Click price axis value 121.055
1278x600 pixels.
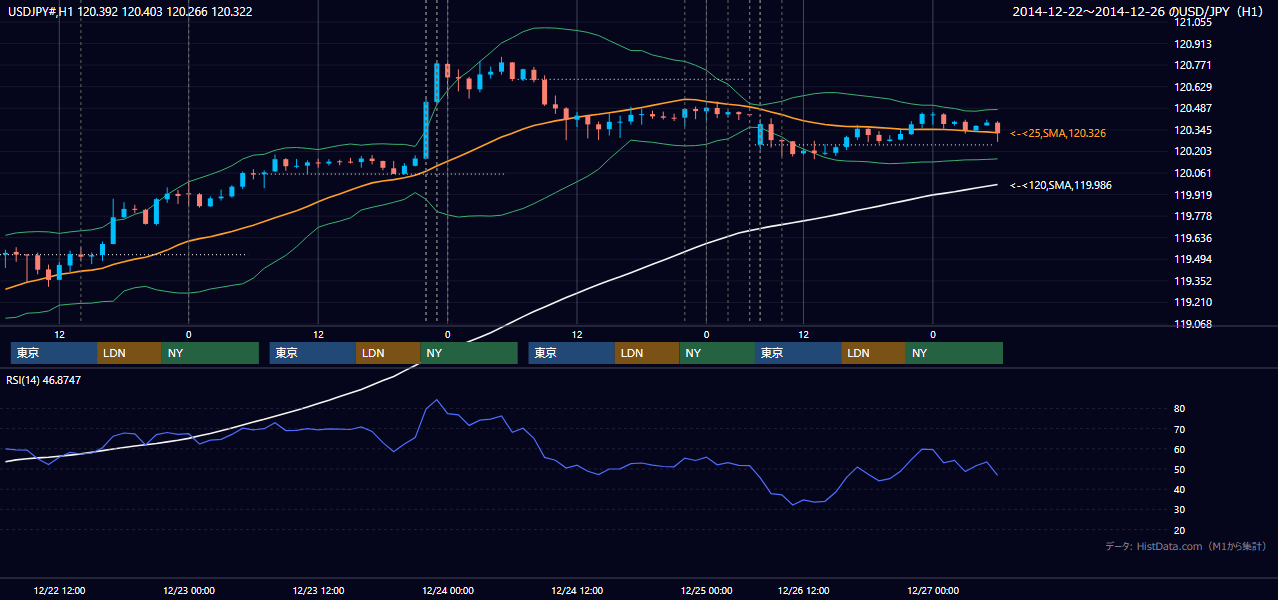coord(1194,22)
